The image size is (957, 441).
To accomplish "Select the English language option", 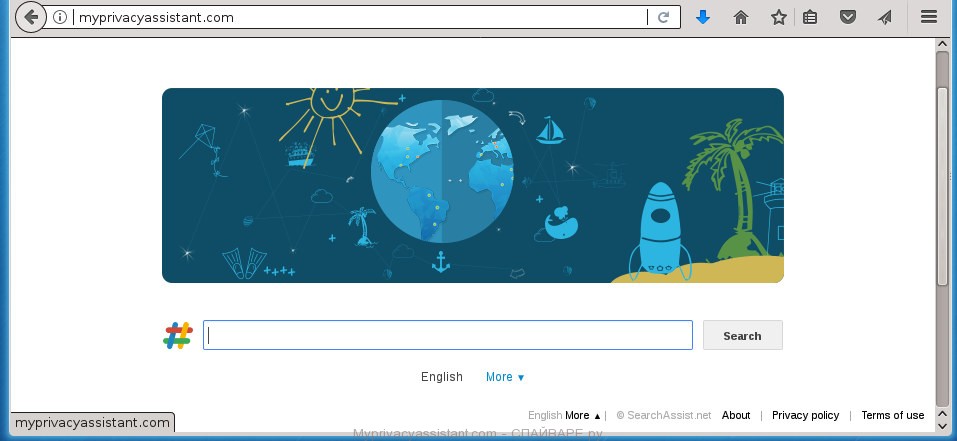I will pos(442,377).
